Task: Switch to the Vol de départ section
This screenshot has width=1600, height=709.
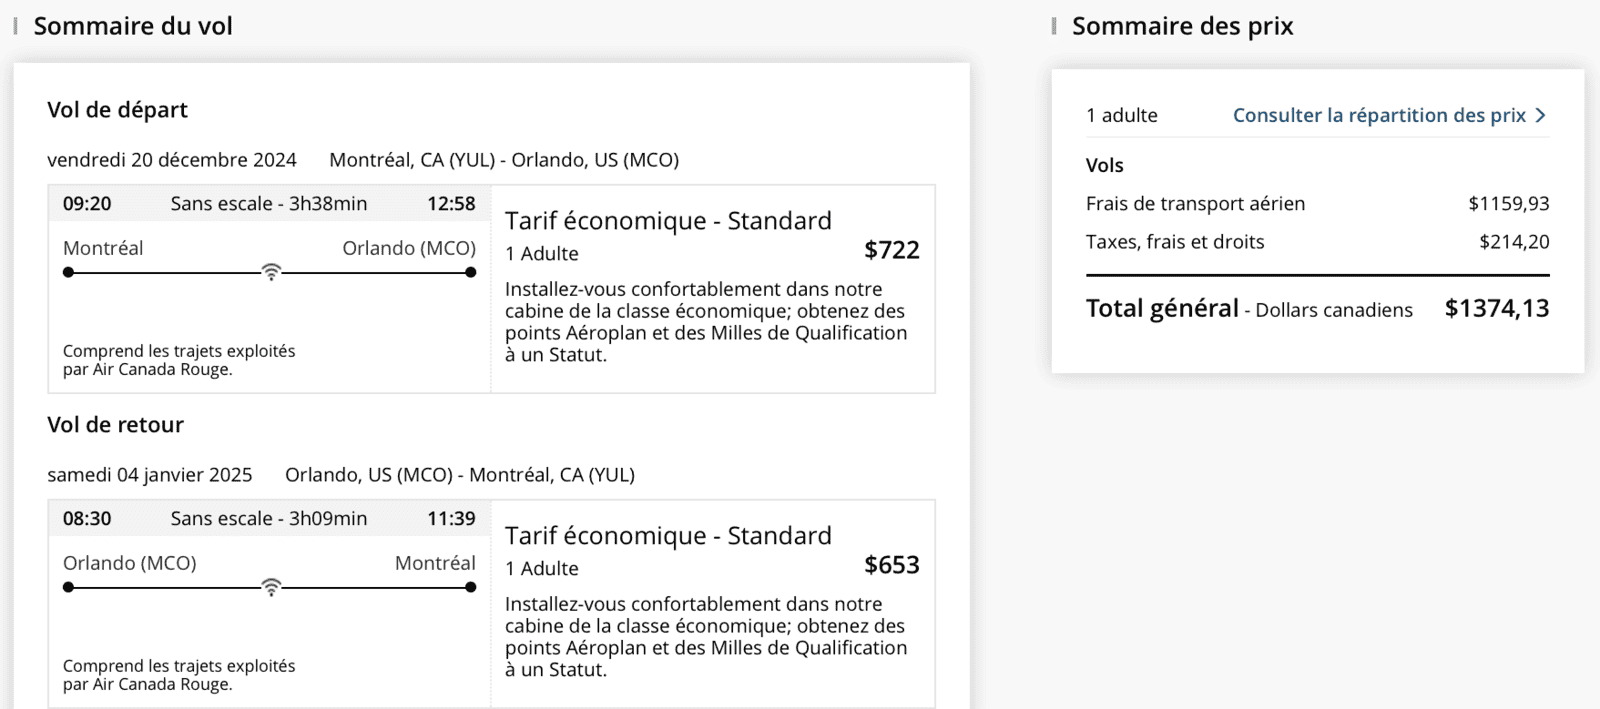Action: point(117,110)
